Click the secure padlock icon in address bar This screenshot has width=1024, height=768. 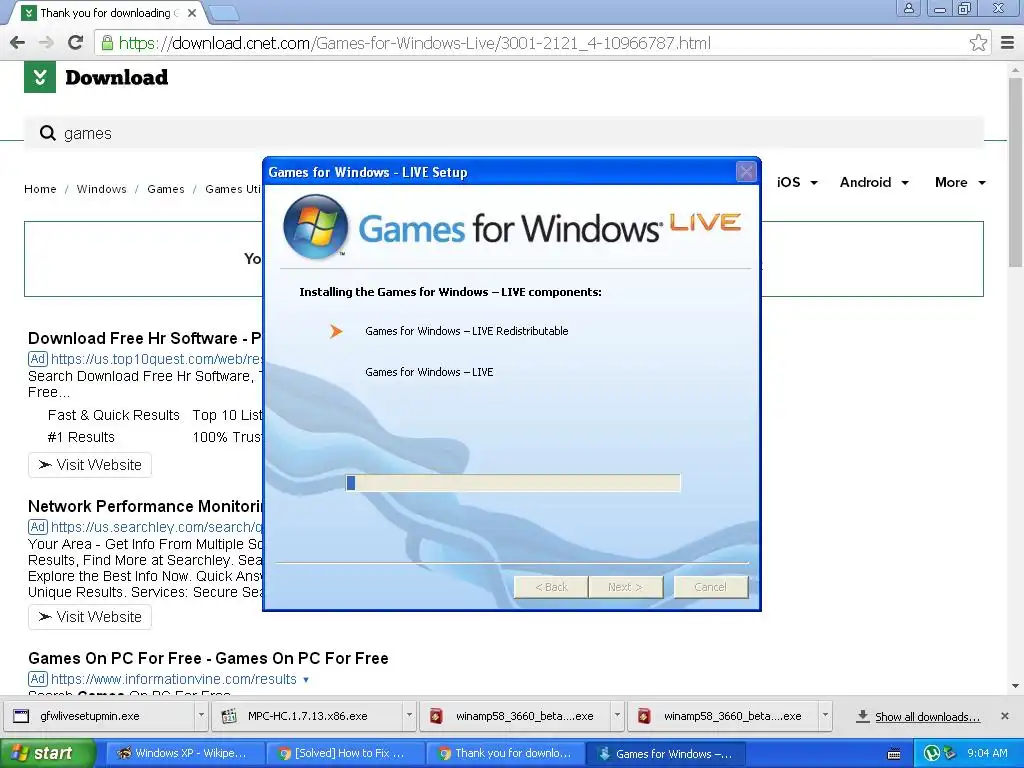tap(106, 43)
